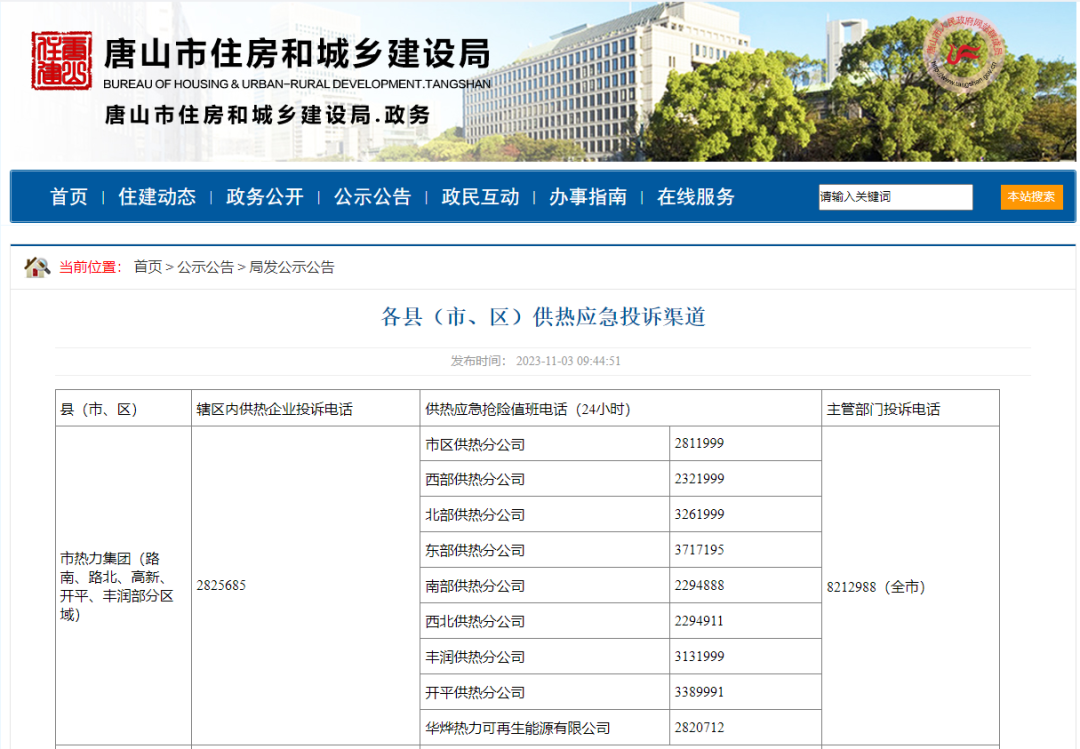Screen dimensions: 1080x749
Task: Click the house icon beside current location
Action: pos(37,267)
